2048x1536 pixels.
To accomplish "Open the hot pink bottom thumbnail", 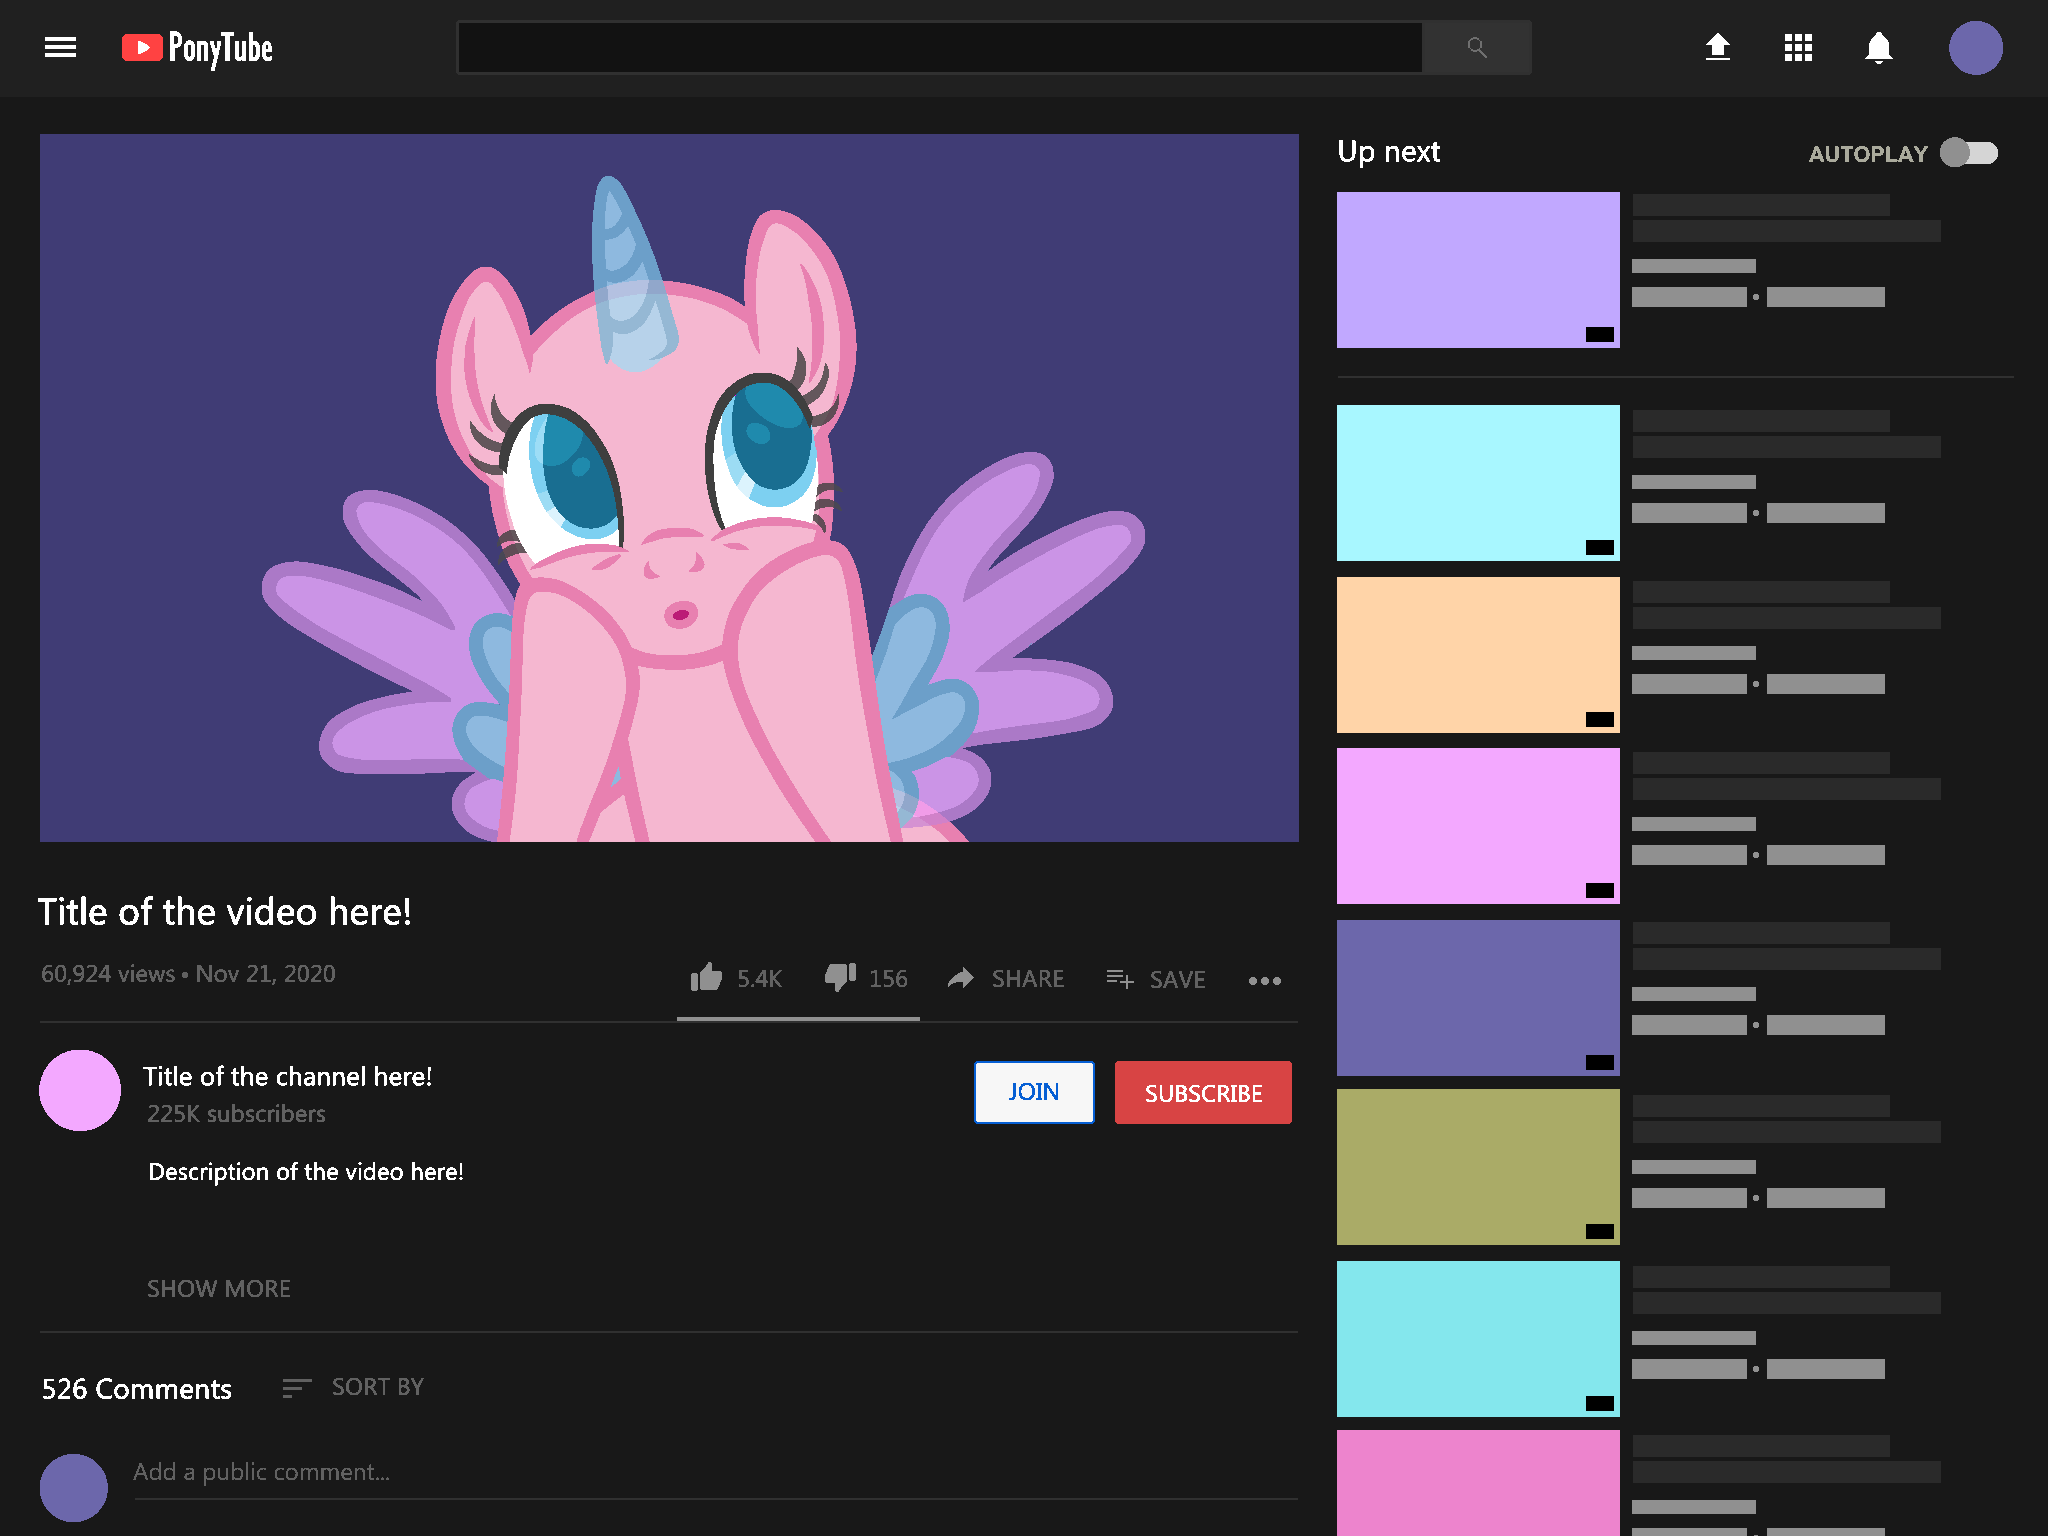I will [1478, 1483].
